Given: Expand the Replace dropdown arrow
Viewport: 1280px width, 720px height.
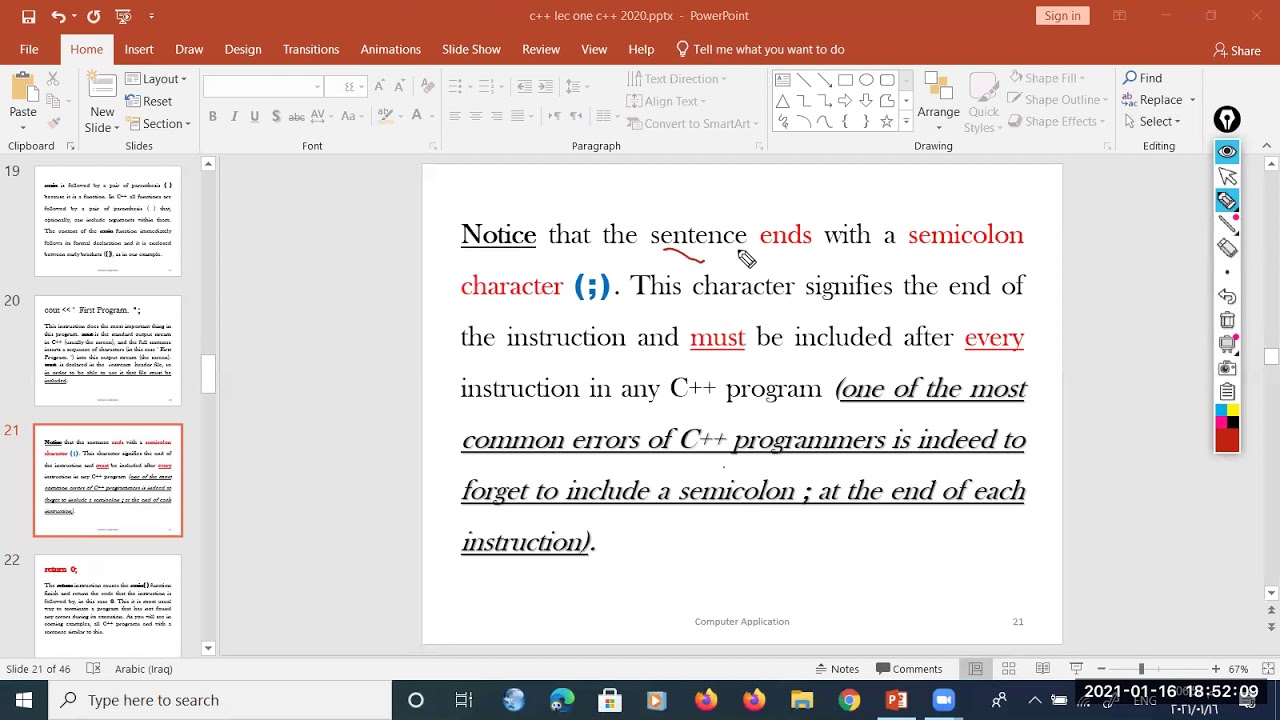Looking at the screenshot, I should point(1192,100).
